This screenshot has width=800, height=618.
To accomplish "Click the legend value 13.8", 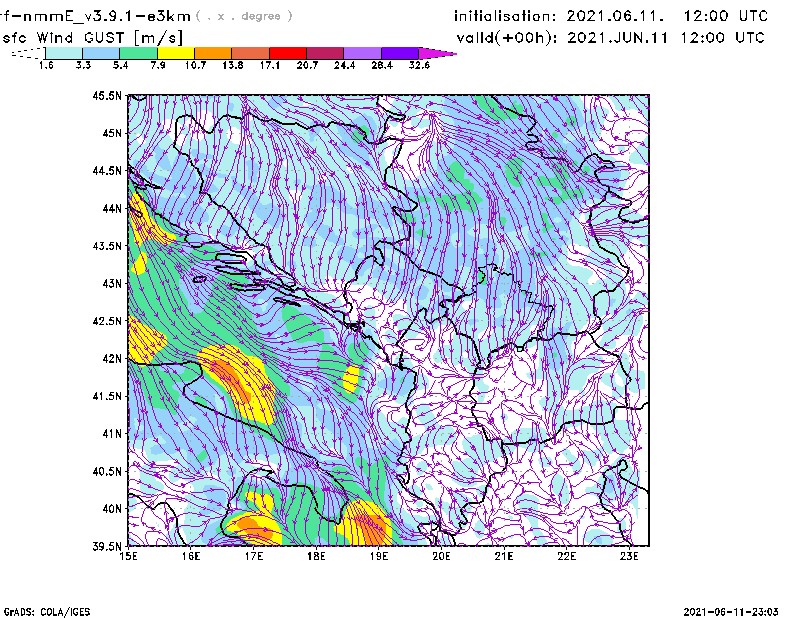I will (x=232, y=65).
